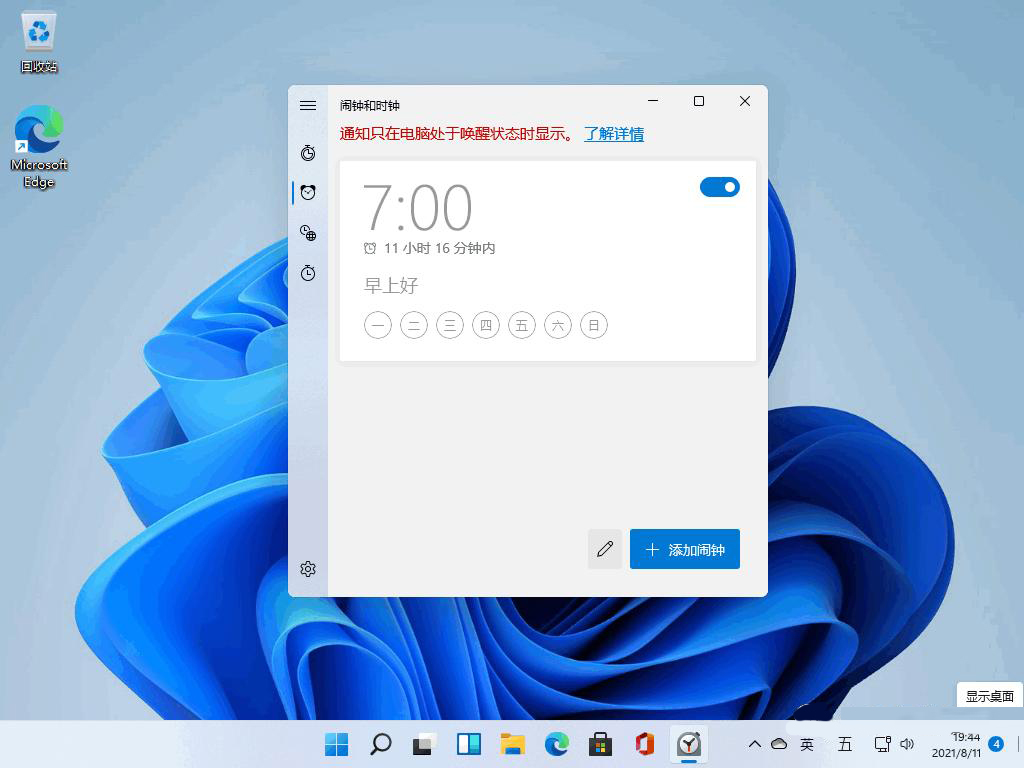Click the 11 小时 16 分钟内 text
Screen dimensions: 1024x768
pos(439,248)
